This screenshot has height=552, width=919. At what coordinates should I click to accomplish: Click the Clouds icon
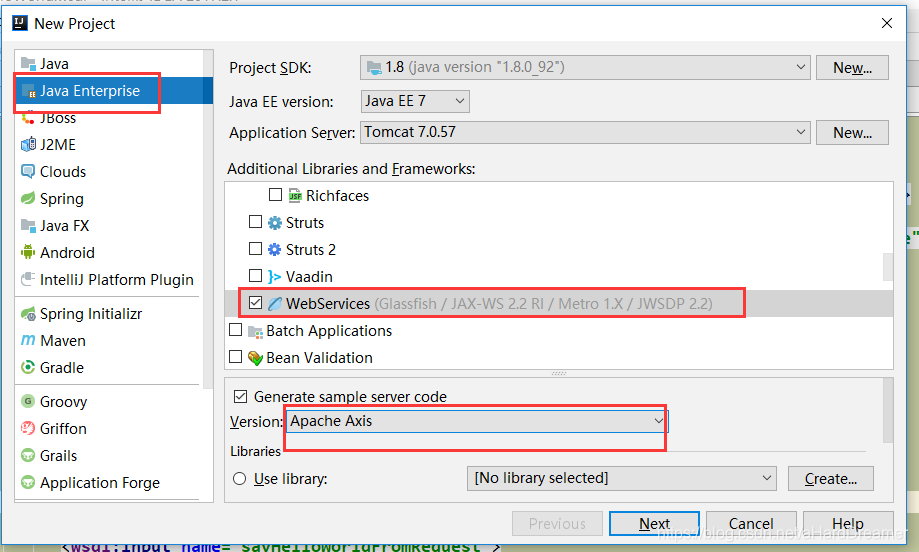tap(28, 171)
